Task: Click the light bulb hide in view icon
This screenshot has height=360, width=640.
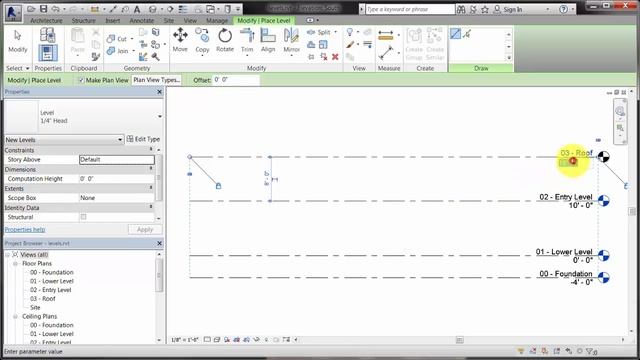Action: click(x=350, y=32)
